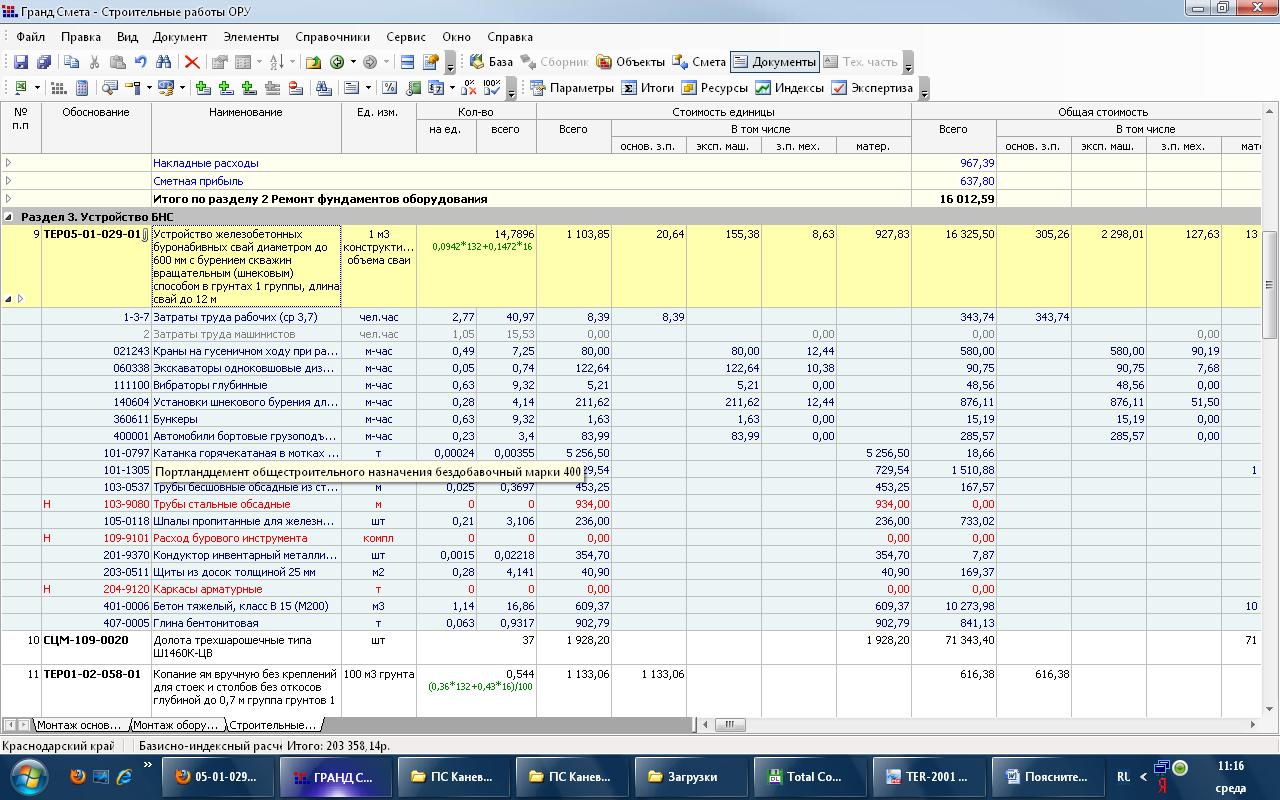This screenshot has height=800, width=1280.
Task: Open the Справочники menu
Action: pos(332,37)
